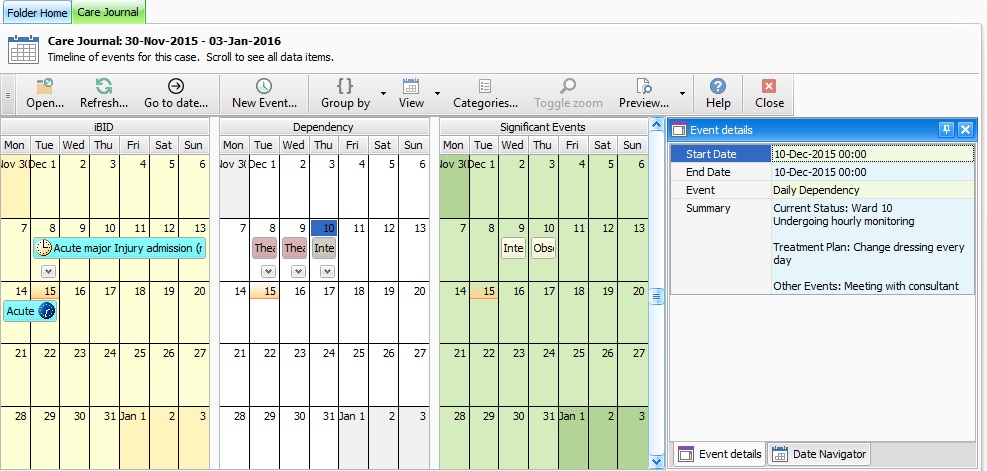The width and height of the screenshot is (987, 471).
Task: Click the Summary text field
Action: pos(872,246)
